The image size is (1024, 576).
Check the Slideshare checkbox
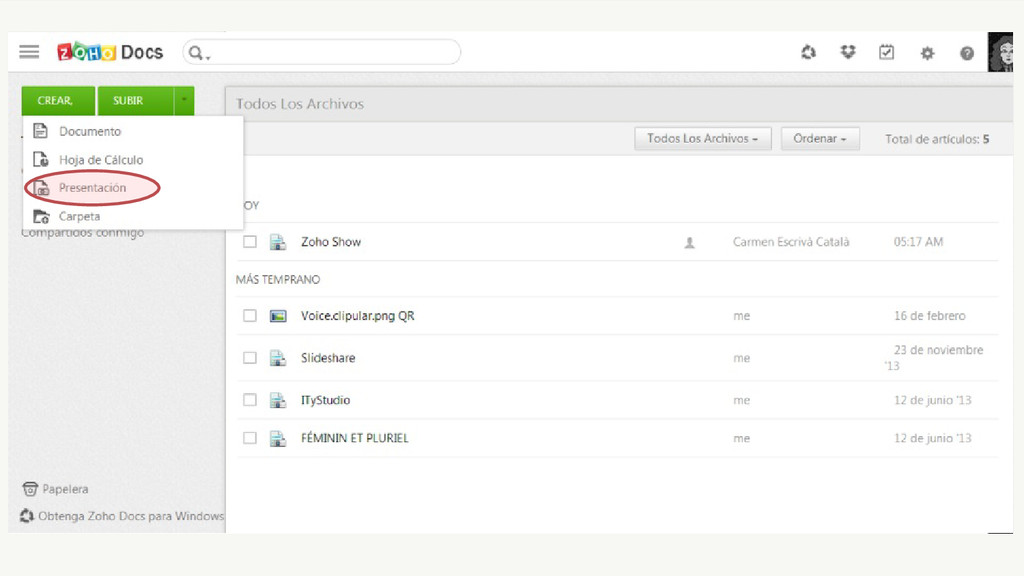tap(249, 358)
